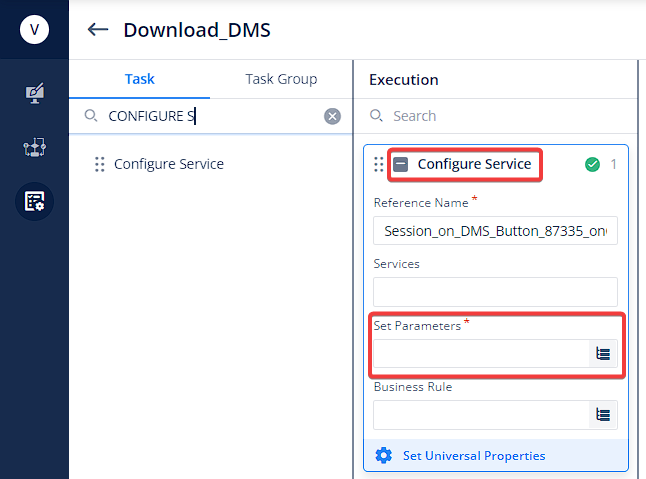This screenshot has width=646, height=479.
Task: Select the task configuration sidebar icon
Action: 35,201
